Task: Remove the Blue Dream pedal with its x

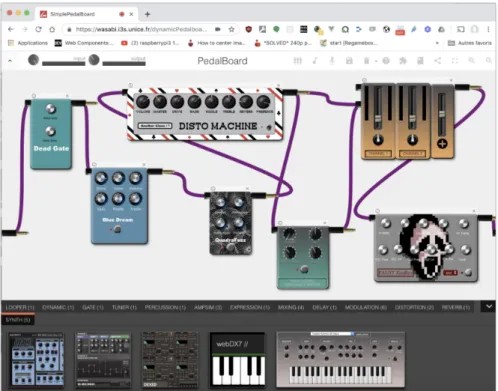Action: [x=144, y=165]
